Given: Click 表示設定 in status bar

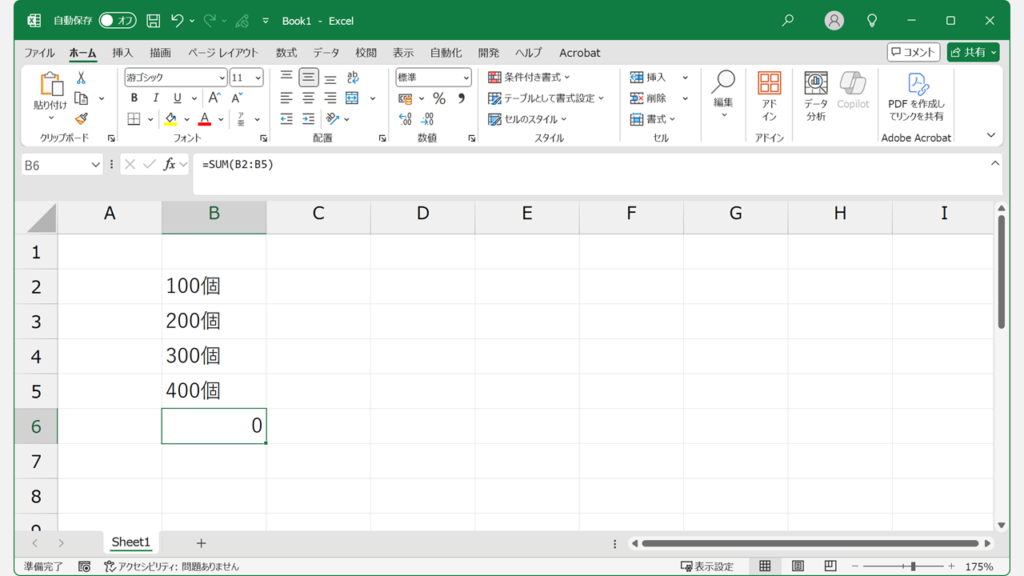Looking at the screenshot, I should pyautogui.click(x=707, y=566).
